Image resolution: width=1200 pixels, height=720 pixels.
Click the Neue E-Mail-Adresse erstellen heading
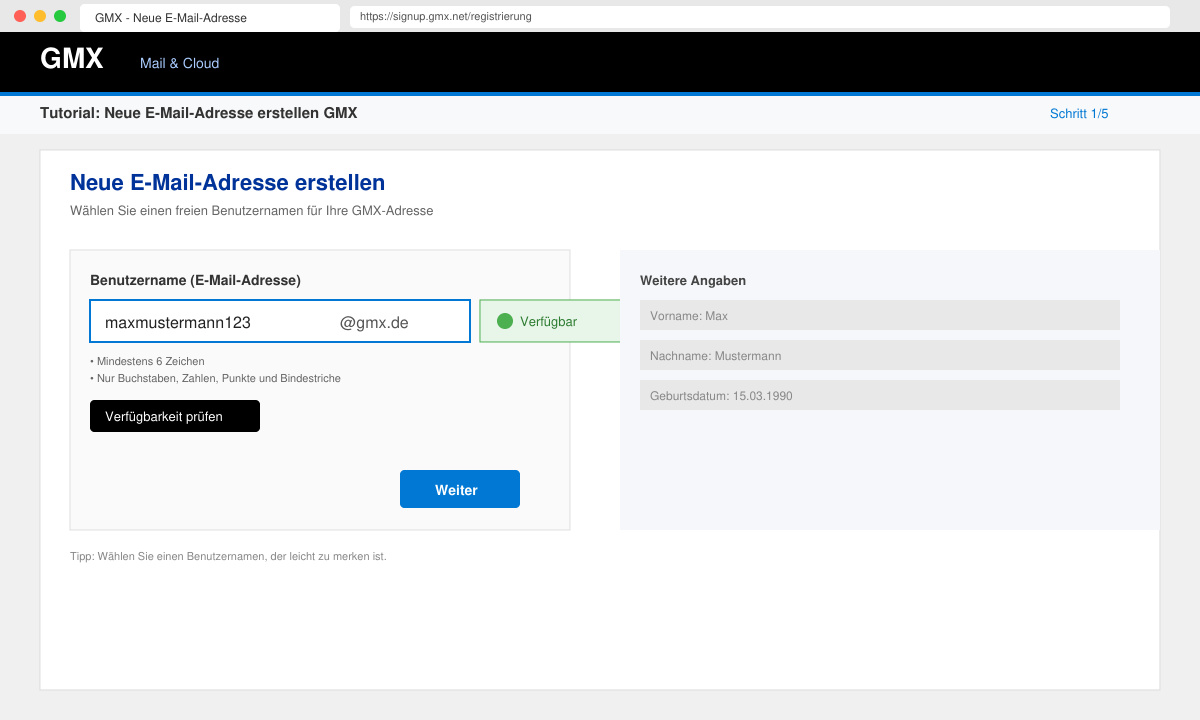pyautogui.click(x=227, y=182)
